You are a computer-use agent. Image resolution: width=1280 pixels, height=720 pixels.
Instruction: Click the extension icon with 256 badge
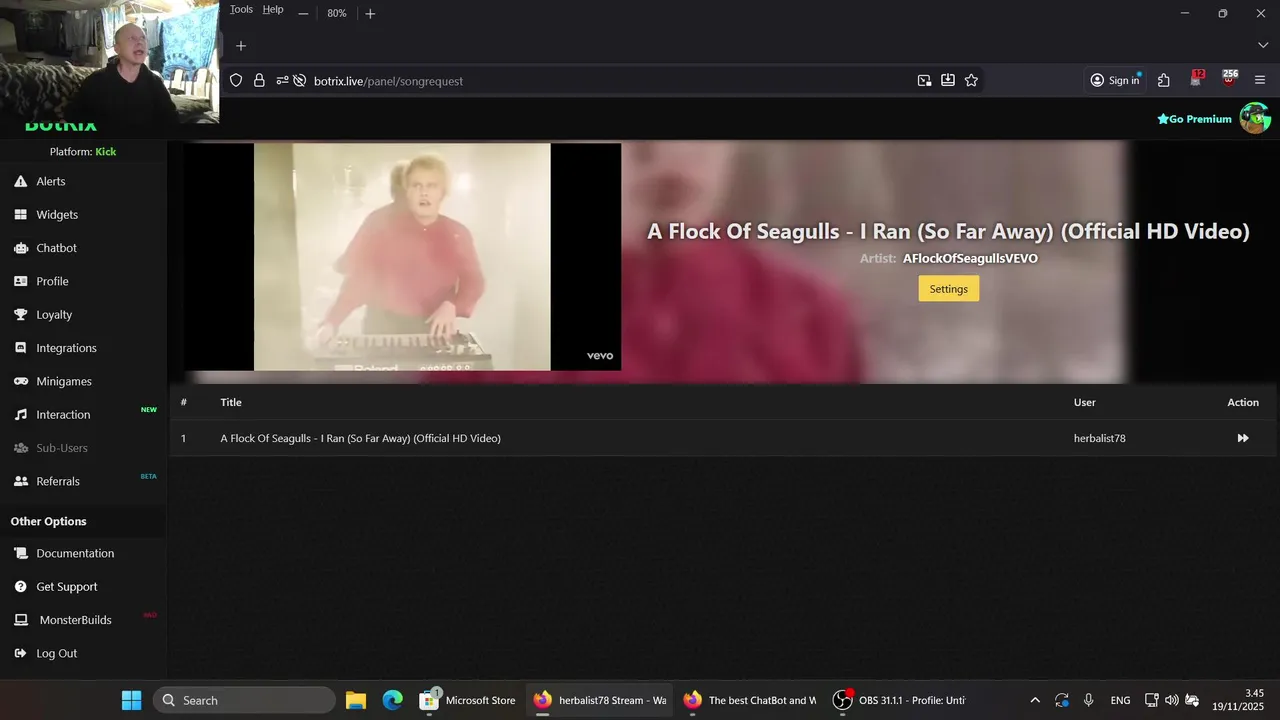1230,79
